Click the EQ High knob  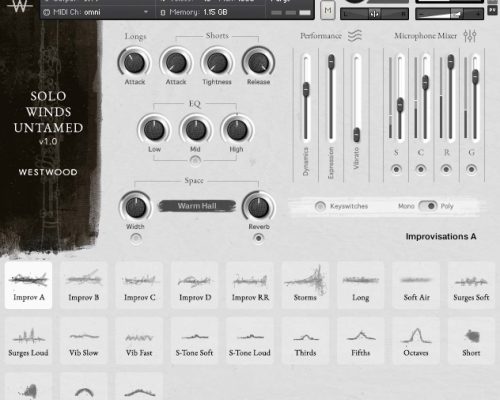pos(237,129)
